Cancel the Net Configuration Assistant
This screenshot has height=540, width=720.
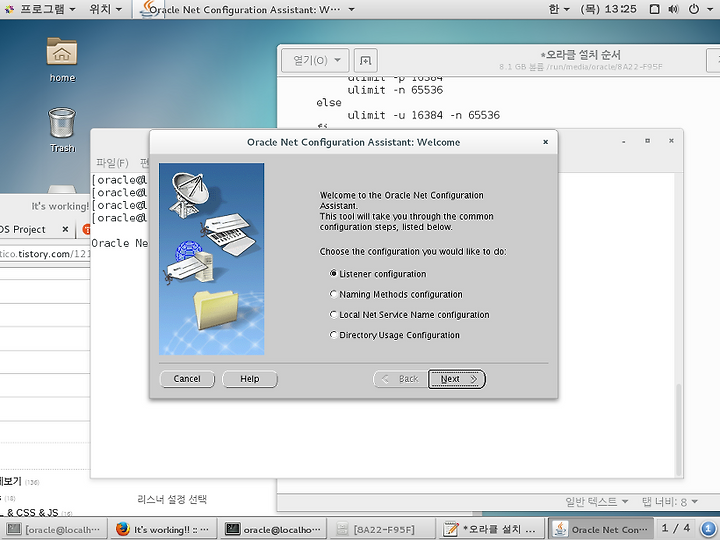pyautogui.click(x=187, y=379)
